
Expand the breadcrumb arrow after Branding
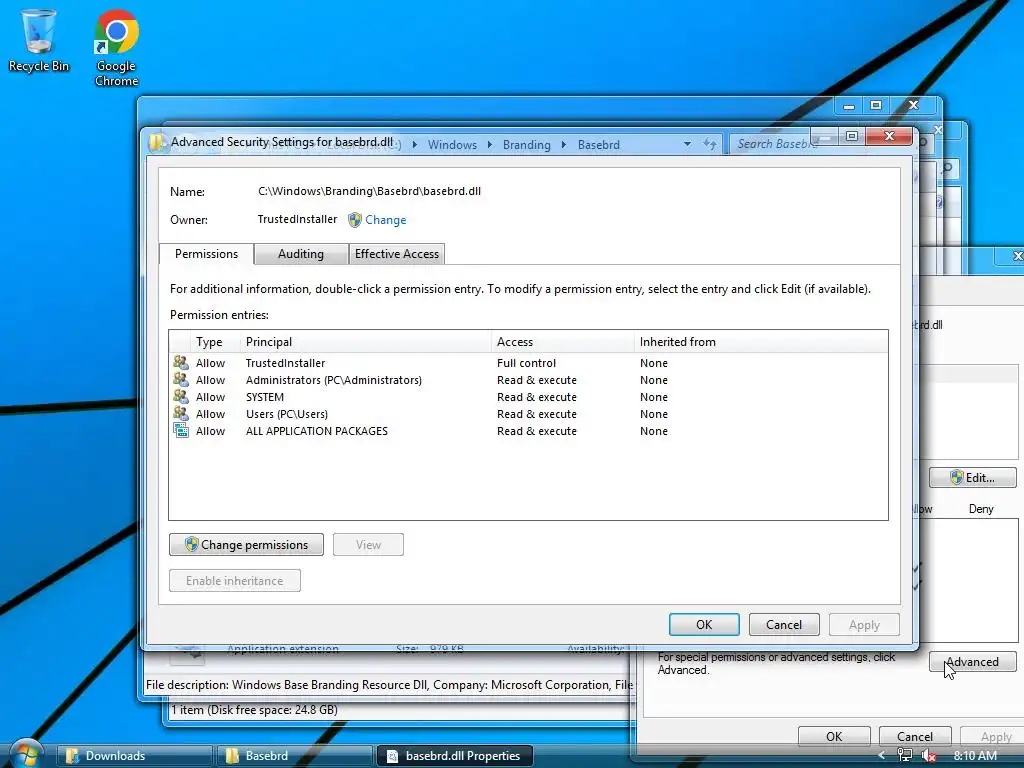pyautogui.click(x=564, y=145)
